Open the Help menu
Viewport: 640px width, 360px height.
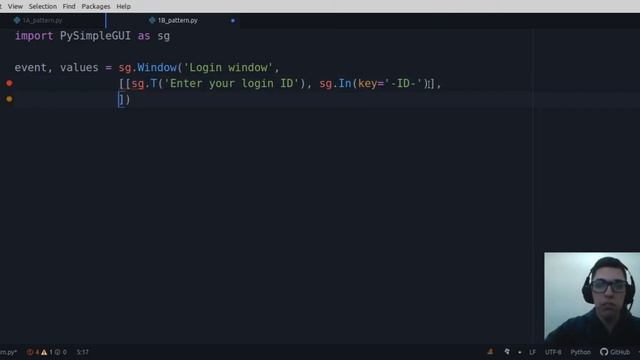pyautogui.click(x=123, y=7)
